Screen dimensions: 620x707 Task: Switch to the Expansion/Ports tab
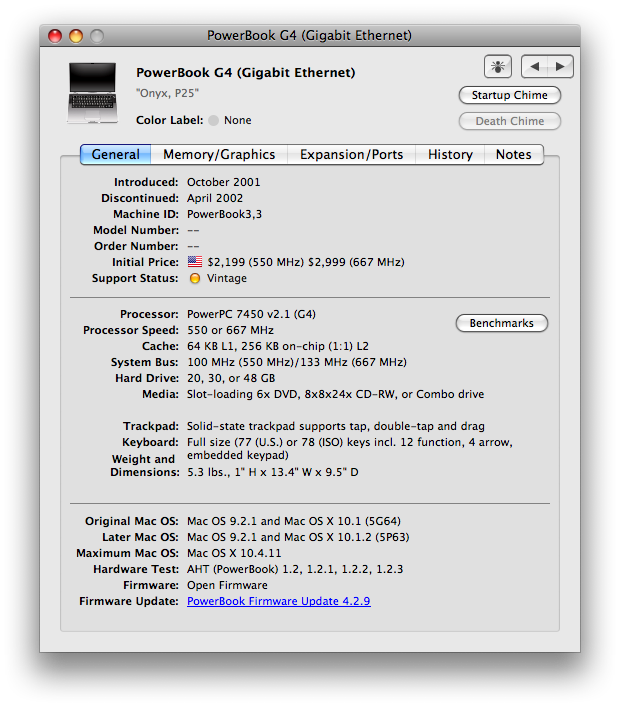click(x=351, y=155)
